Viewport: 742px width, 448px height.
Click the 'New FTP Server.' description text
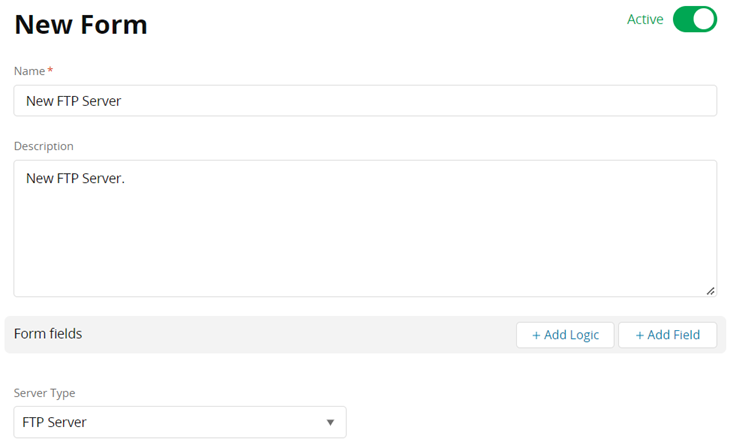coord(75,179)
